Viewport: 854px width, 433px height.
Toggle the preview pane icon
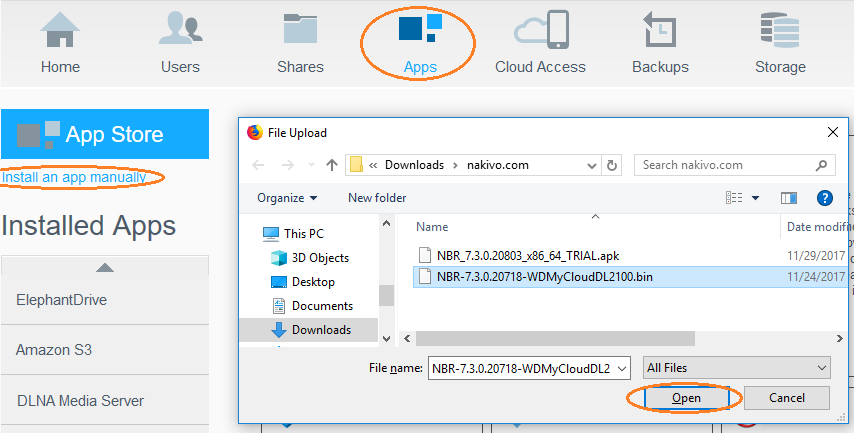click(x=788, y=198)
